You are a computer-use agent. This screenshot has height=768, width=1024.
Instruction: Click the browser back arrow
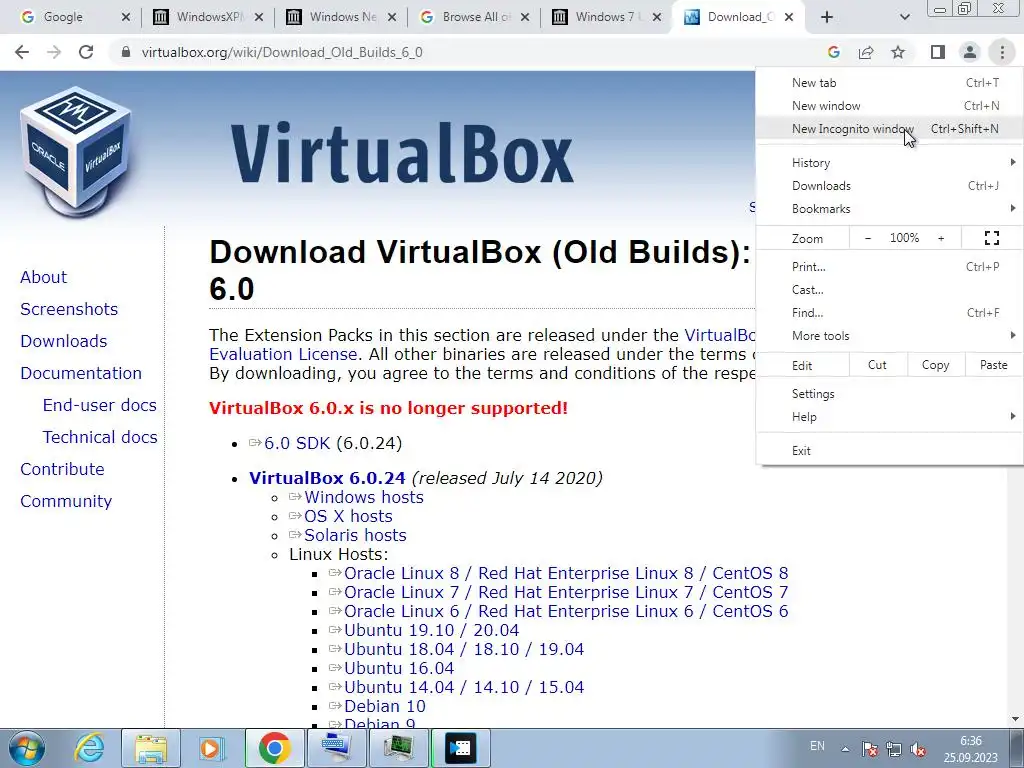22,52
